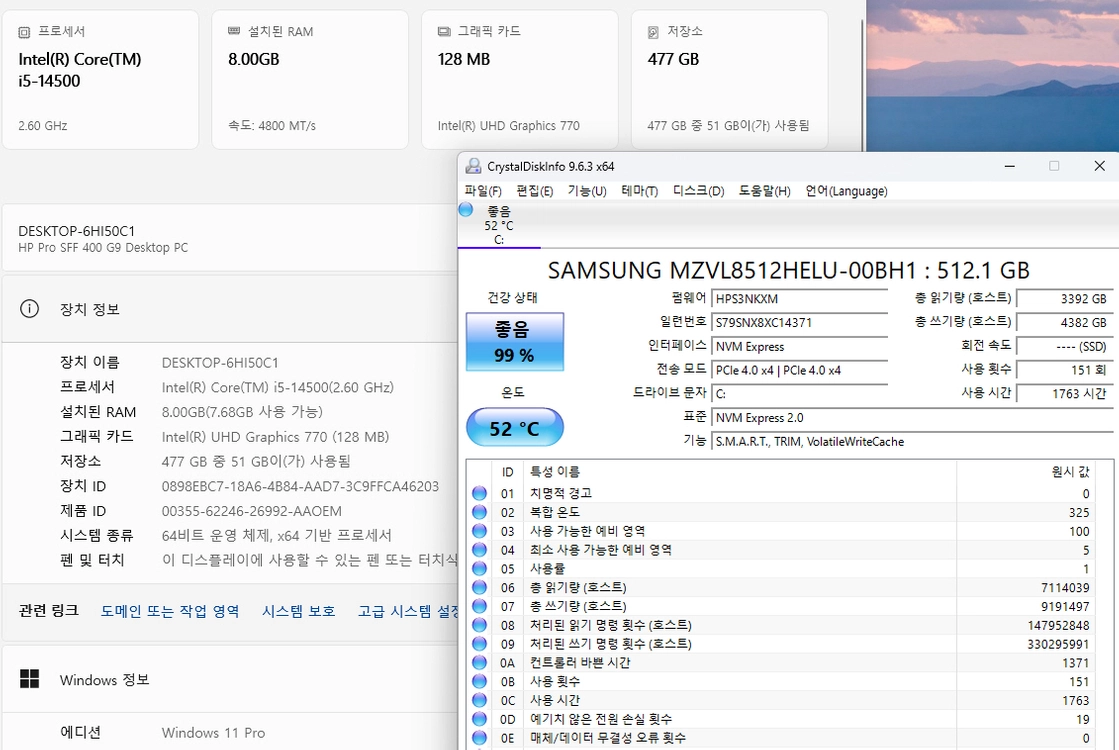The width and height of the screenshot is (1119, 750).
Task: Click the DESKTOP-6HI50C1 device header in Settings
Action: click(230, 238)
